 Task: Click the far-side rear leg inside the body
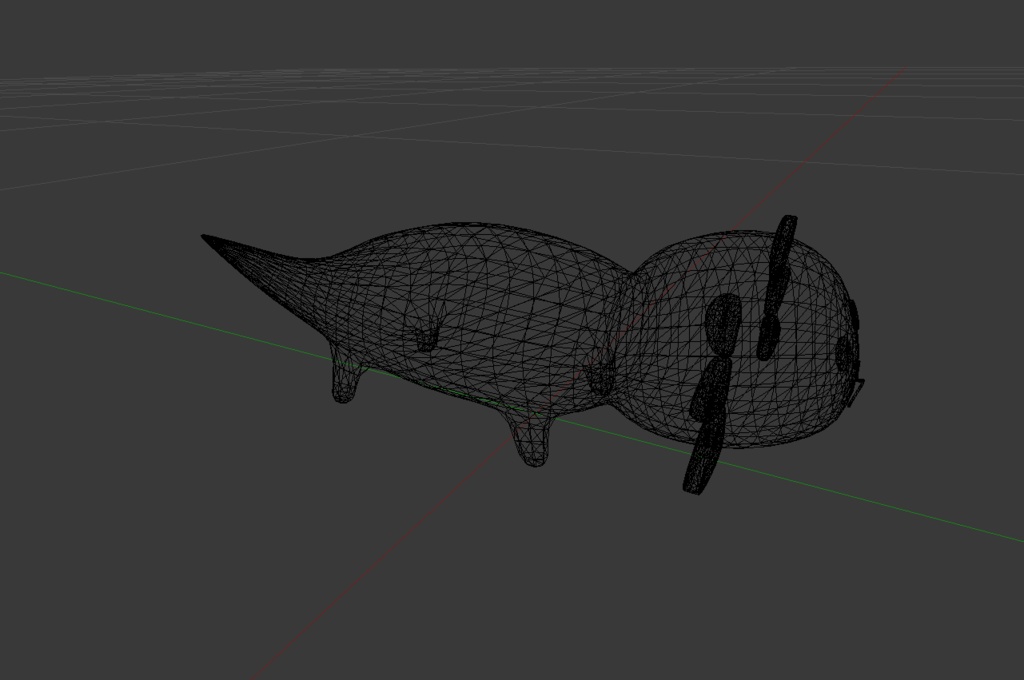(427, 336)
